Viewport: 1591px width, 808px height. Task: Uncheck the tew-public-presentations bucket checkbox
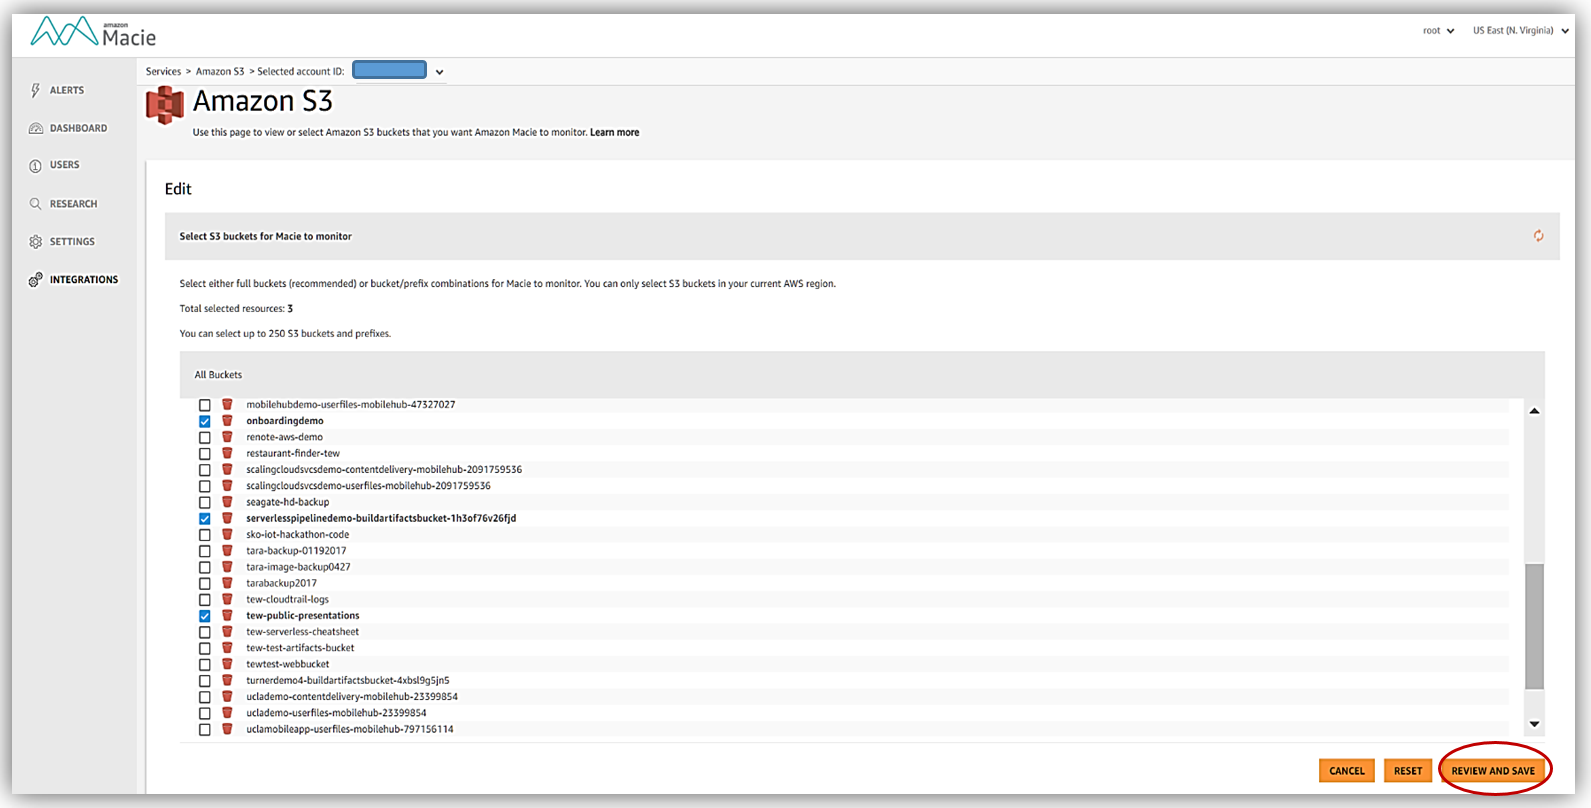click(x=205, y=616)
